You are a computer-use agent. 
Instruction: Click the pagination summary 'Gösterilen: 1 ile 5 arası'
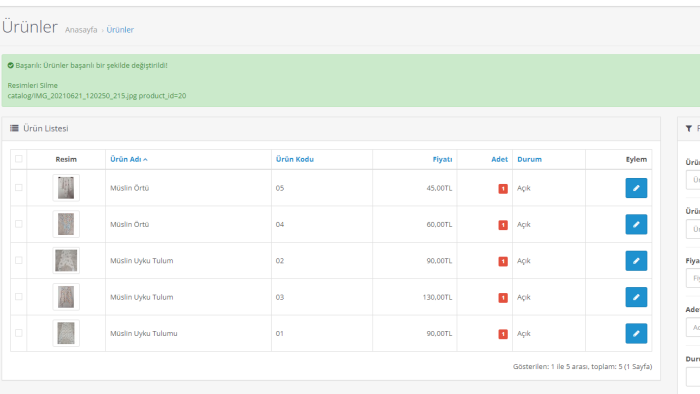583,367
